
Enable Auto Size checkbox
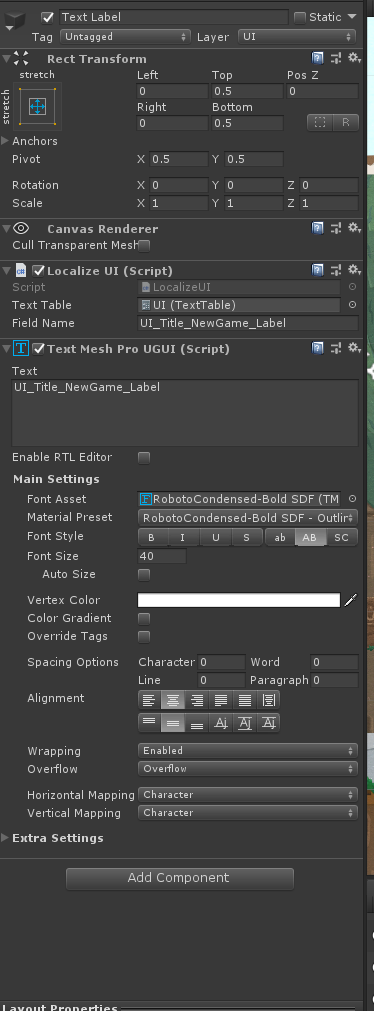144,574
